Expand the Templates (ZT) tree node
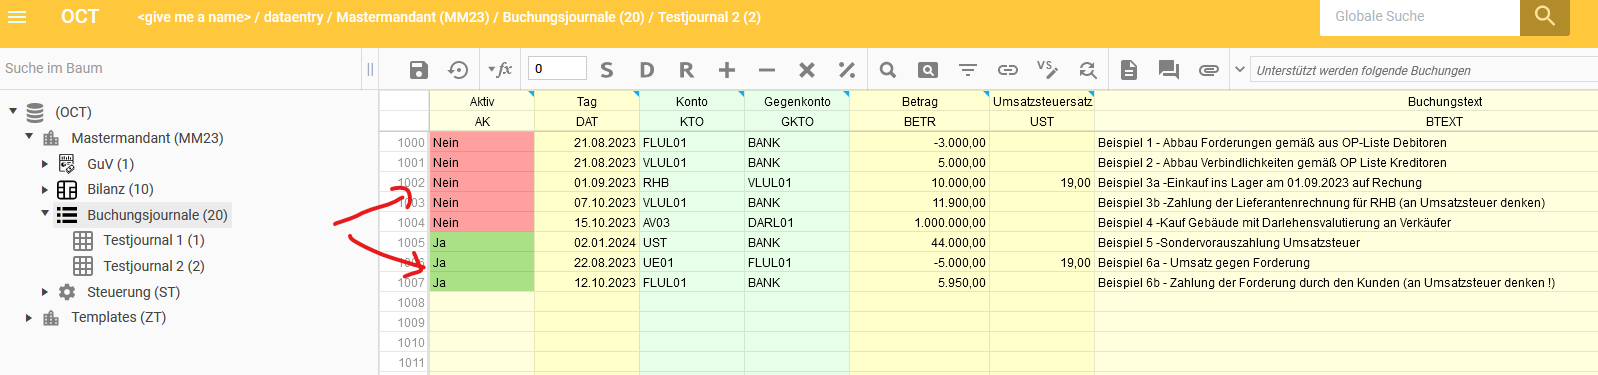Screen dimensions: 1598x375 (29, 317)
